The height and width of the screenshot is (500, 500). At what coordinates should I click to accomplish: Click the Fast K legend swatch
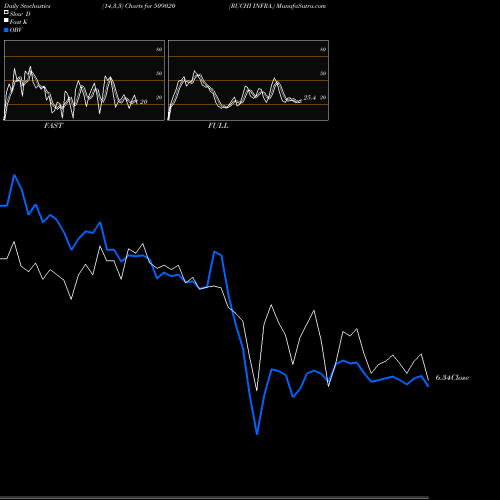(x=6, y=21)
